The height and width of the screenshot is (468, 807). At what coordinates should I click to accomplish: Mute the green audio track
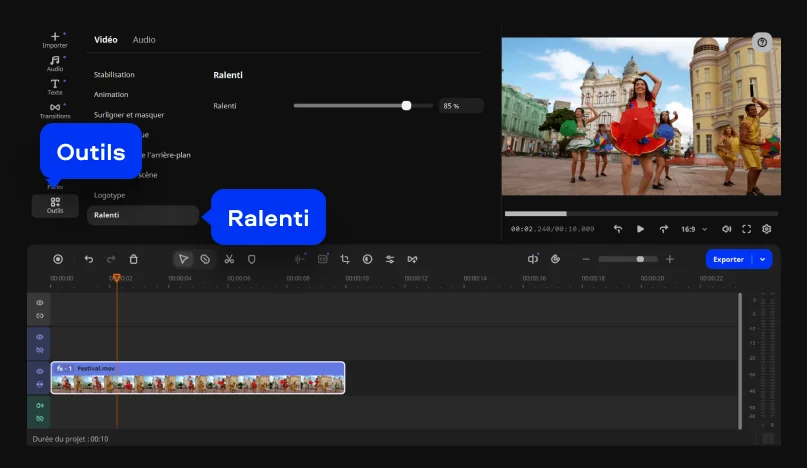click(x=40, y=405)
